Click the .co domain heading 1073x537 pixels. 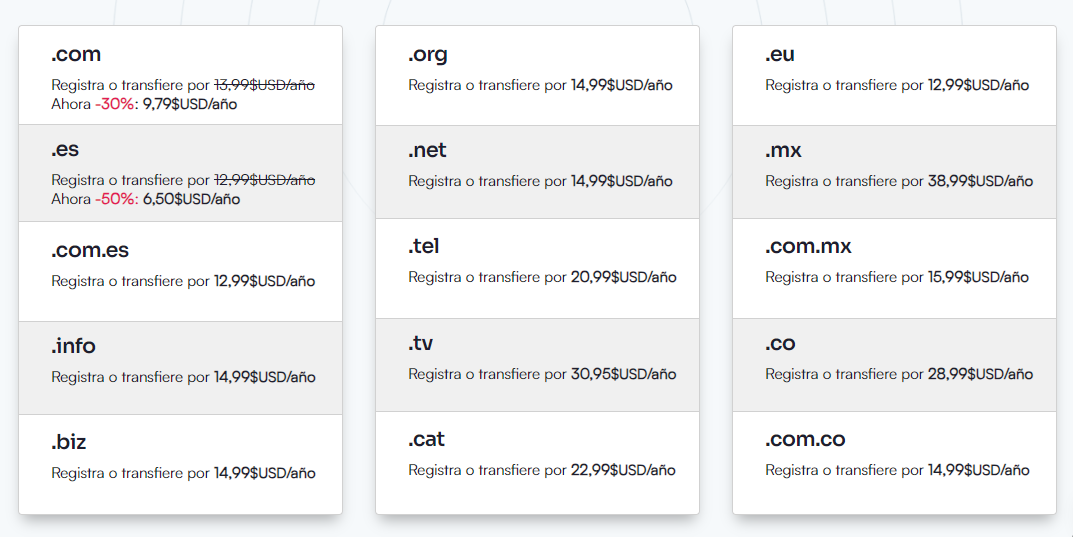[780, 343]
